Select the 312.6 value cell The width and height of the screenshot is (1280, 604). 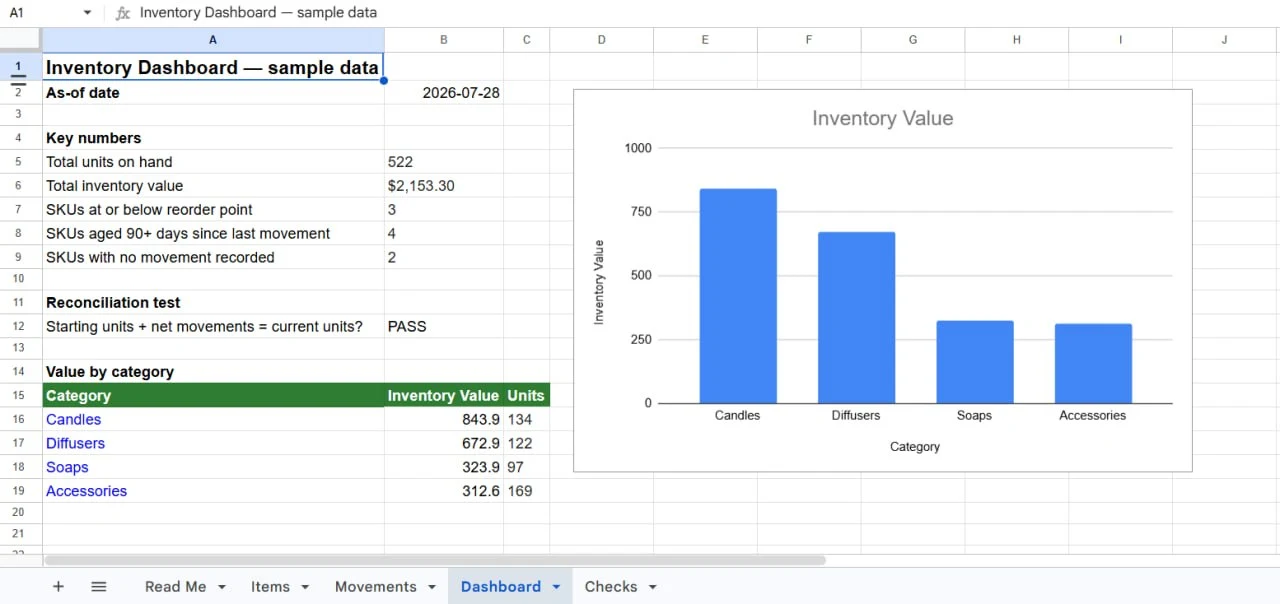(x=444, y=492)
